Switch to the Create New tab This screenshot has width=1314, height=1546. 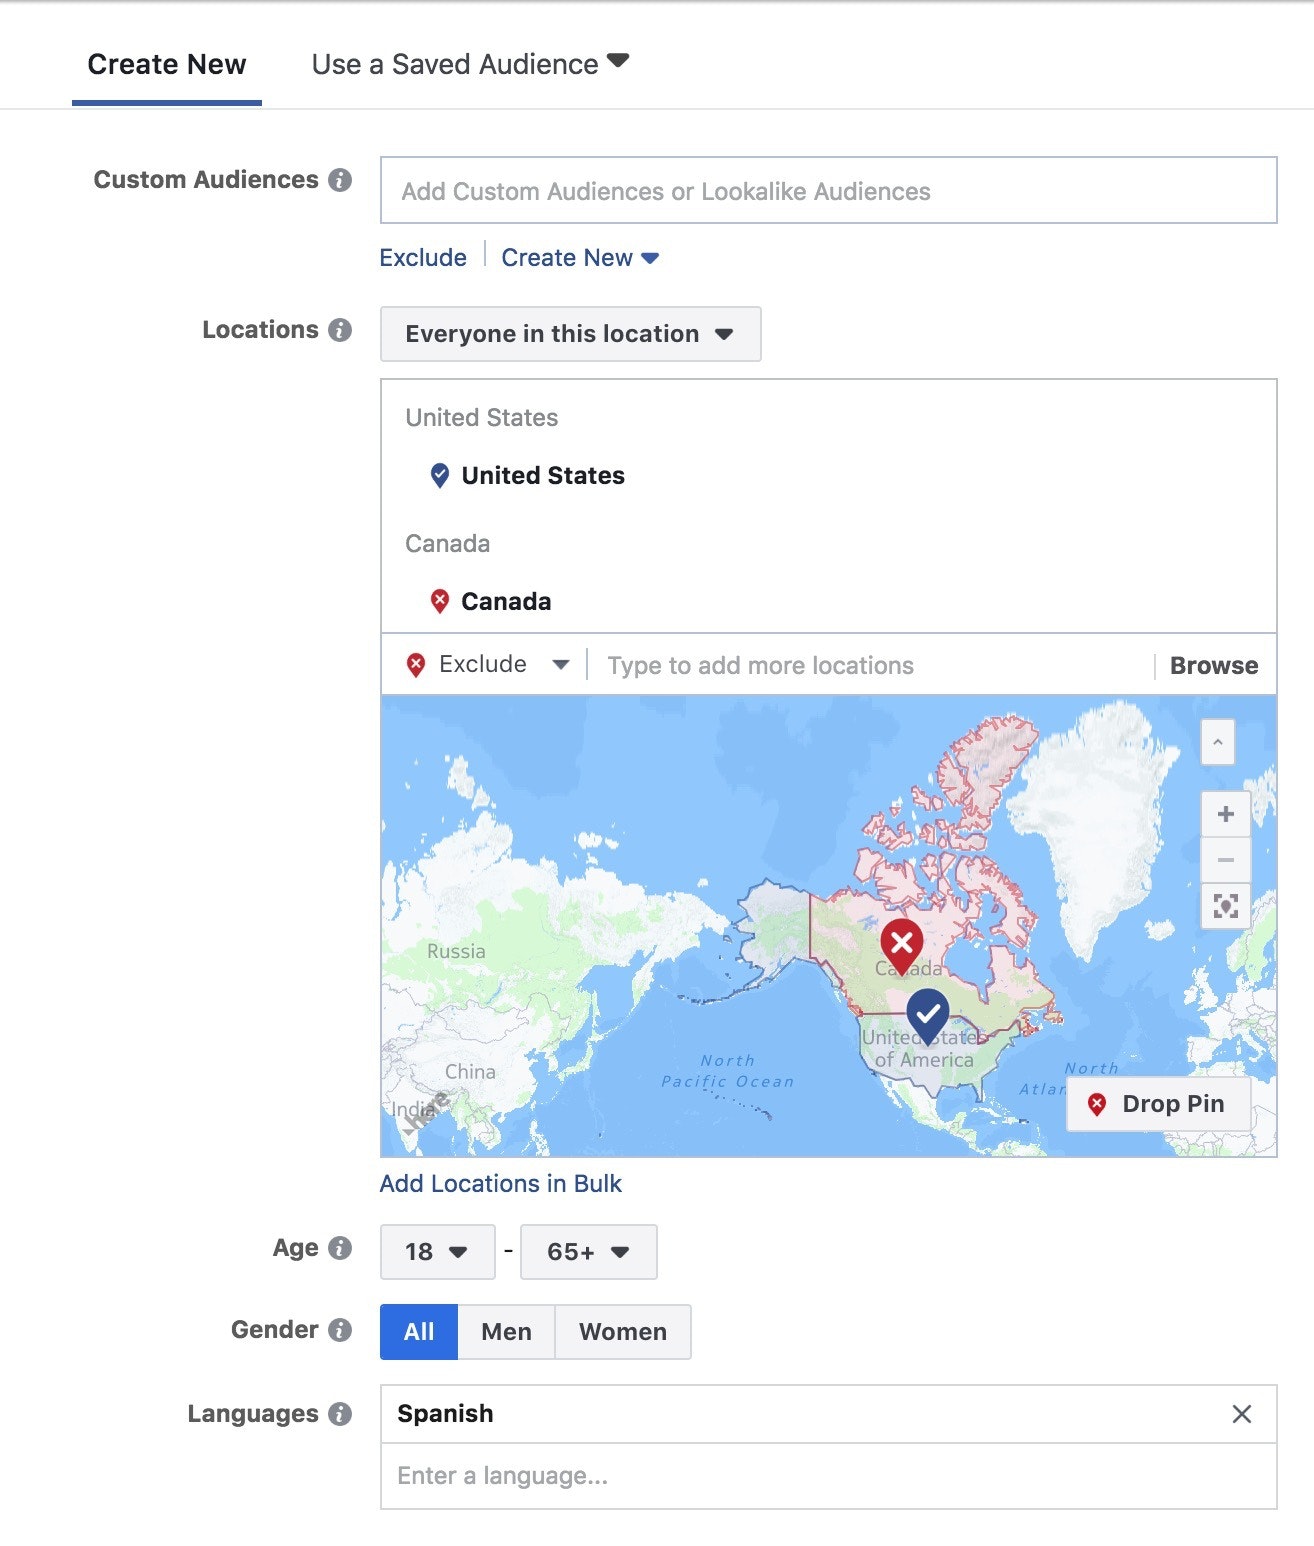[167, 65]
